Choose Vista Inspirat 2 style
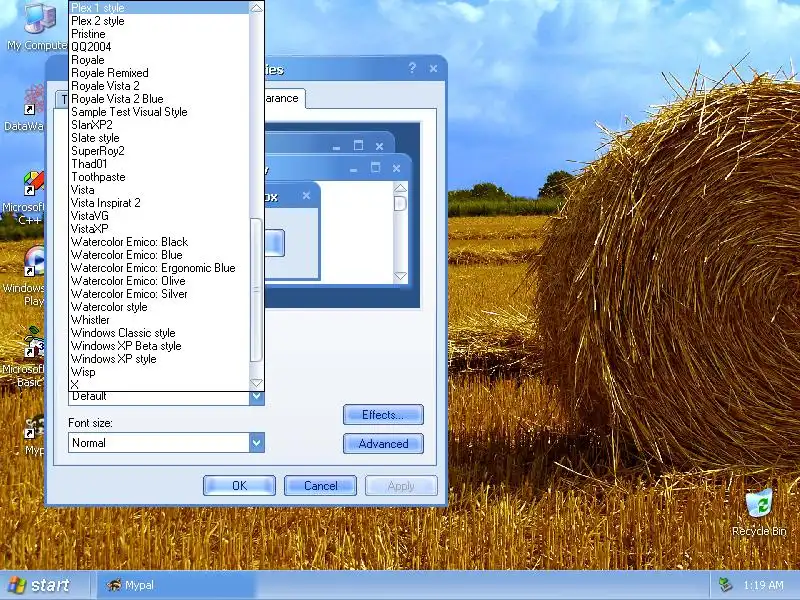 point(159,203)
